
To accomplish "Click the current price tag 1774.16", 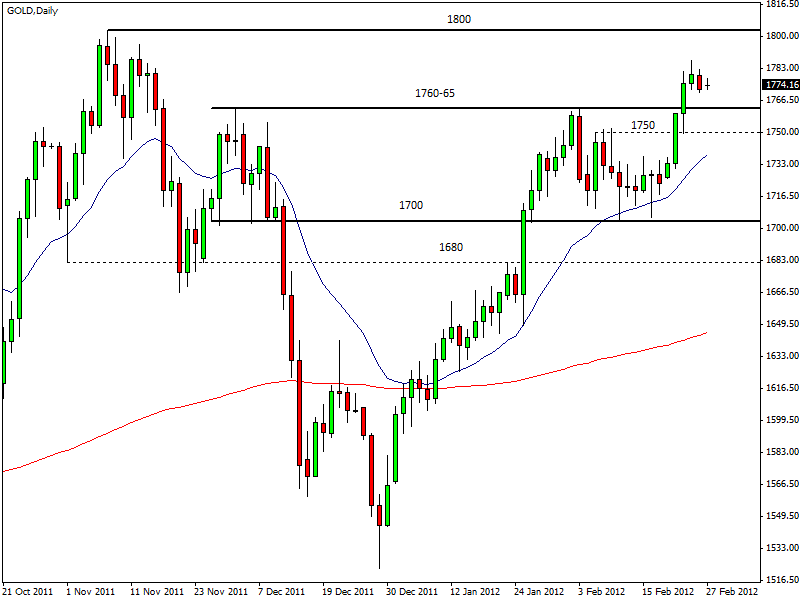I will (781, 85).
